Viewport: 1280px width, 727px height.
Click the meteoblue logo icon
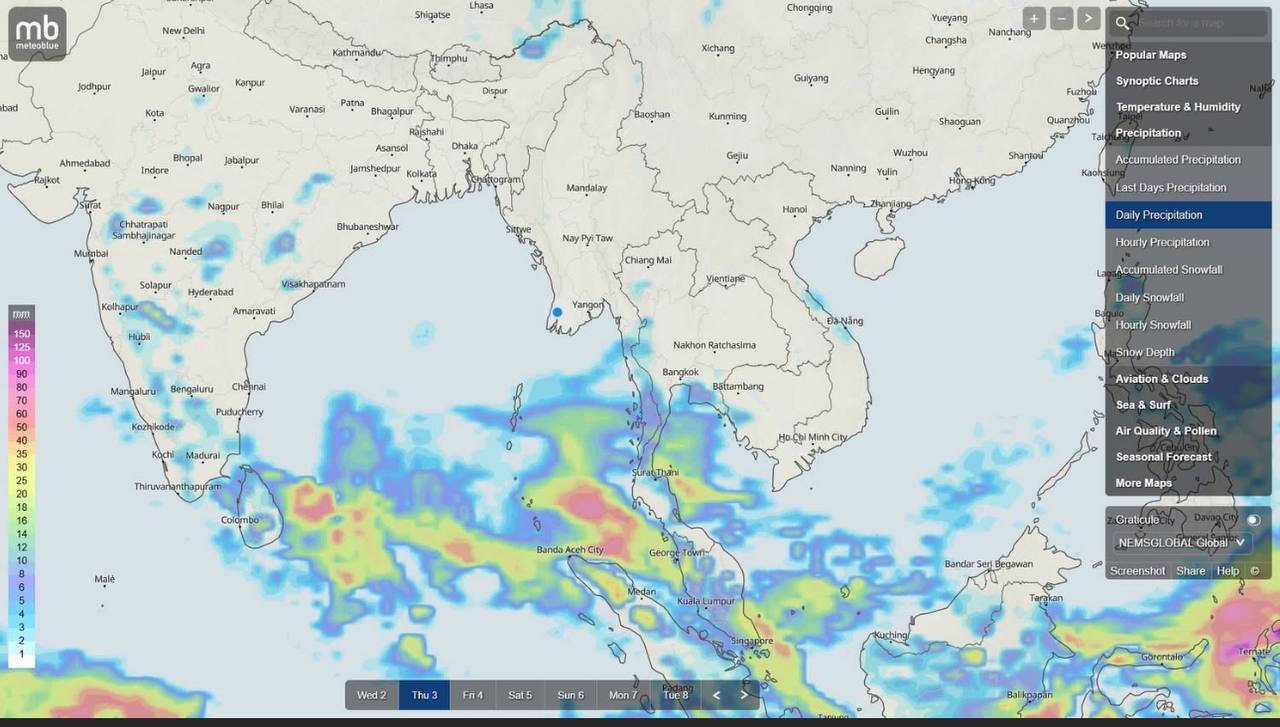pyautogui.click(x=38, y=33)
